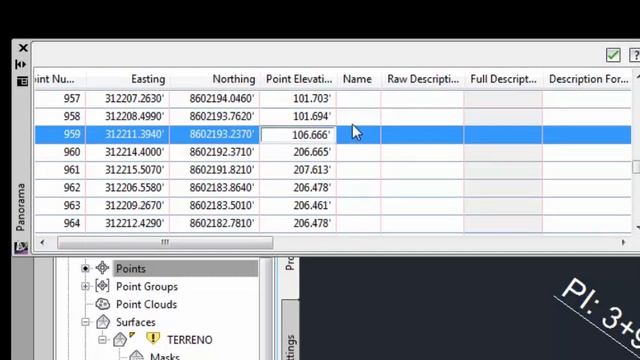Open Panorama properties menu icon
The width and height of the screenshot is (640, 360).
[x=22, y=81]
